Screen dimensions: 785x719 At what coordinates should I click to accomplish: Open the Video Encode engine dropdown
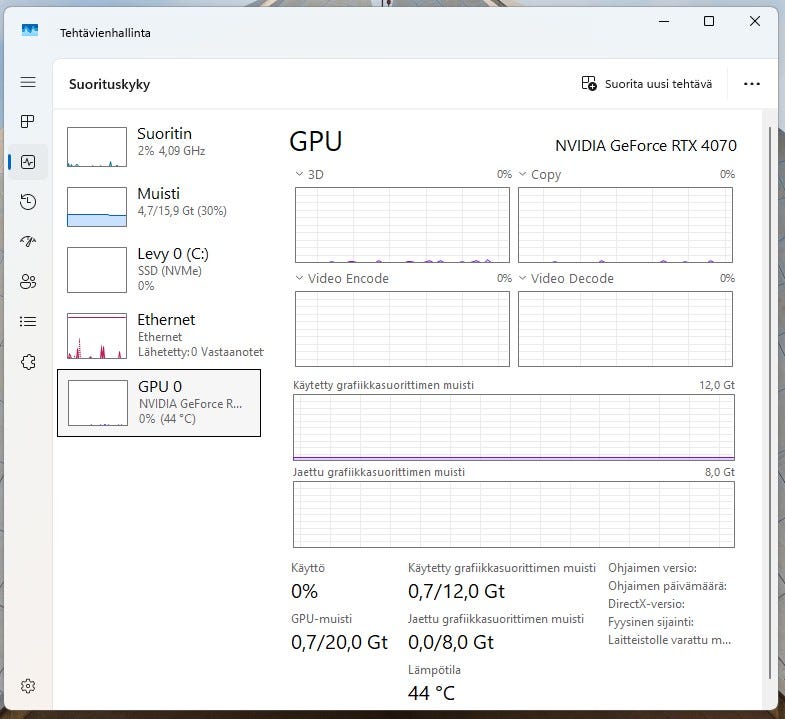click(300, 278)
